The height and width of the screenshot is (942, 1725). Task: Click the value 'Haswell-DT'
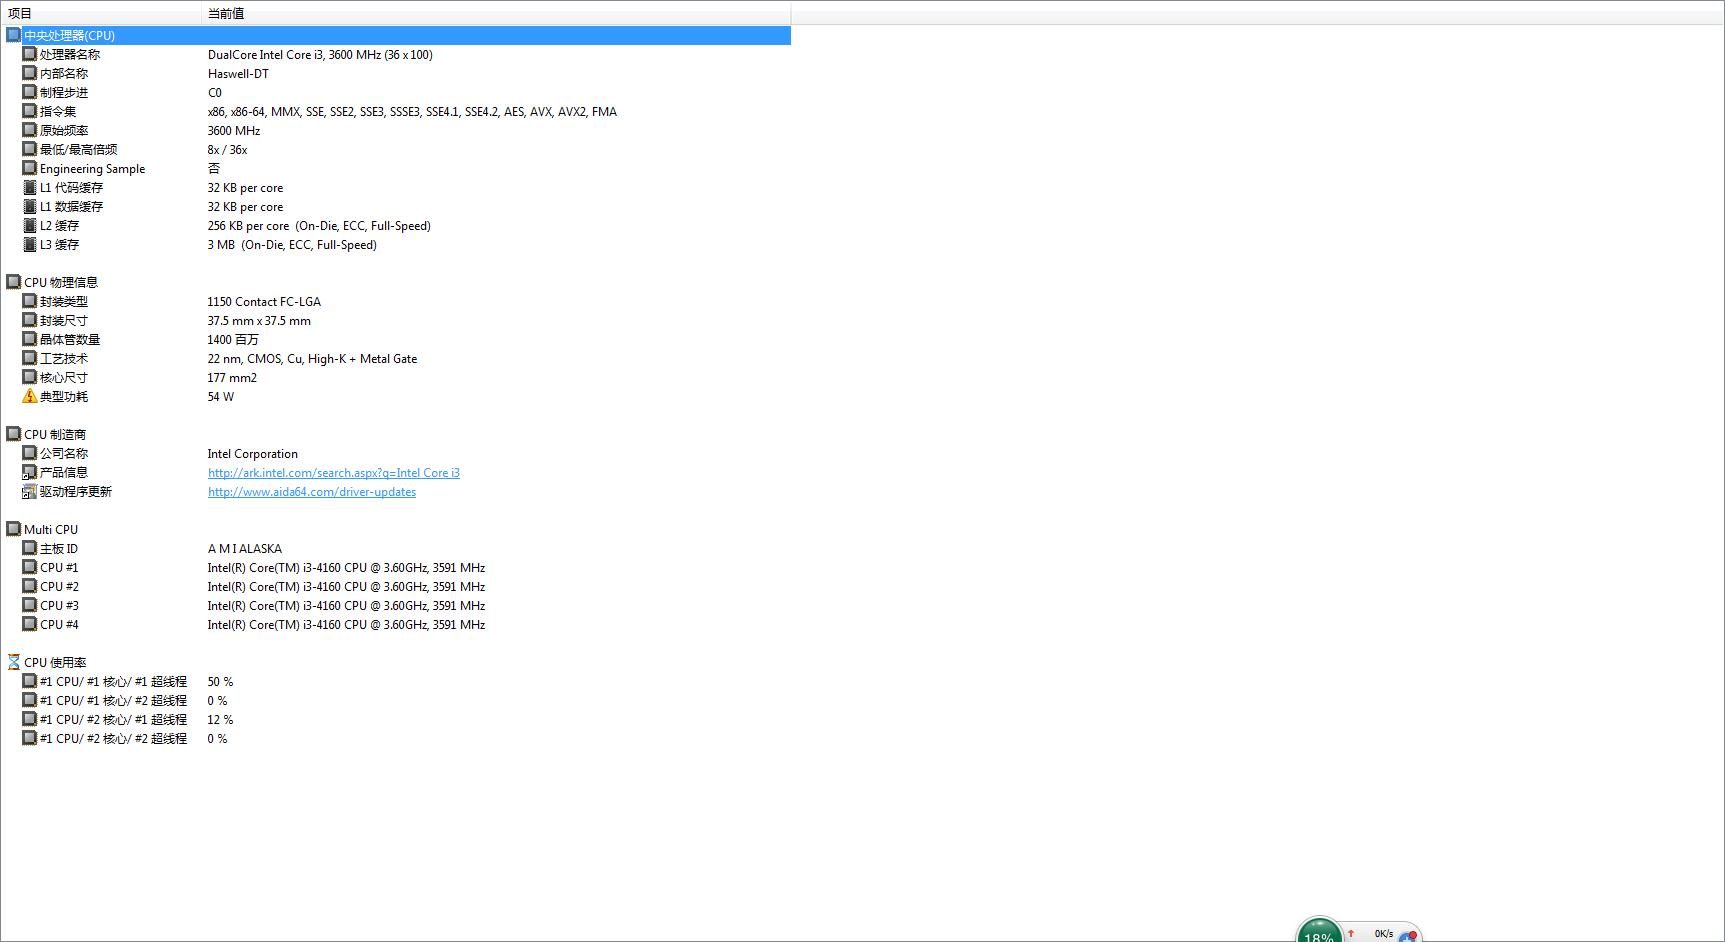click(238, 74)
